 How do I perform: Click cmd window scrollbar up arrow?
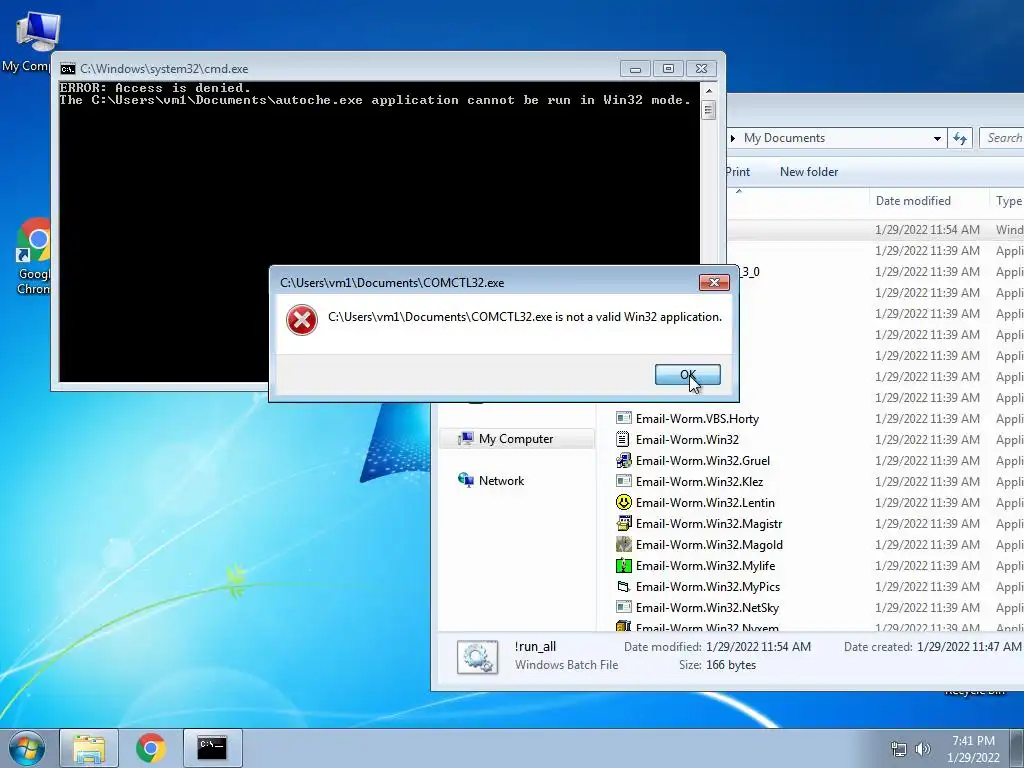click(709, 91)
